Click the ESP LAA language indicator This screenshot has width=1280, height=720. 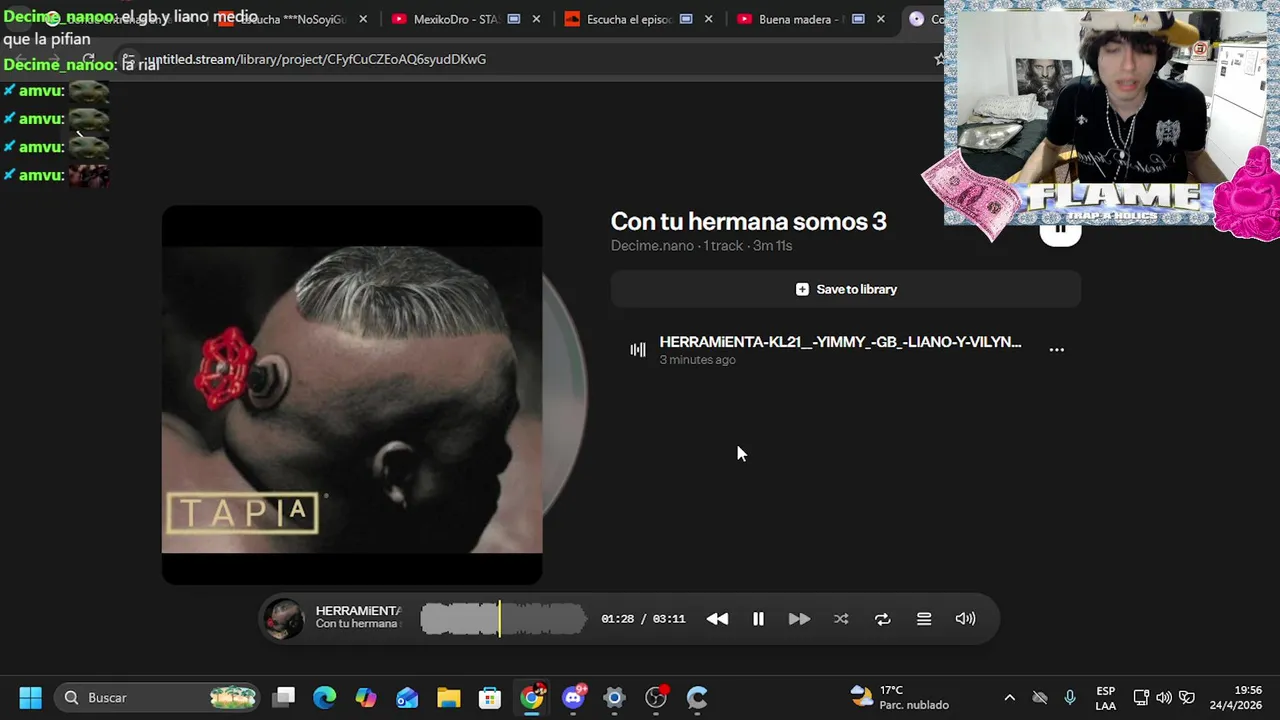pyautogui.click(x=1105, y=697)
